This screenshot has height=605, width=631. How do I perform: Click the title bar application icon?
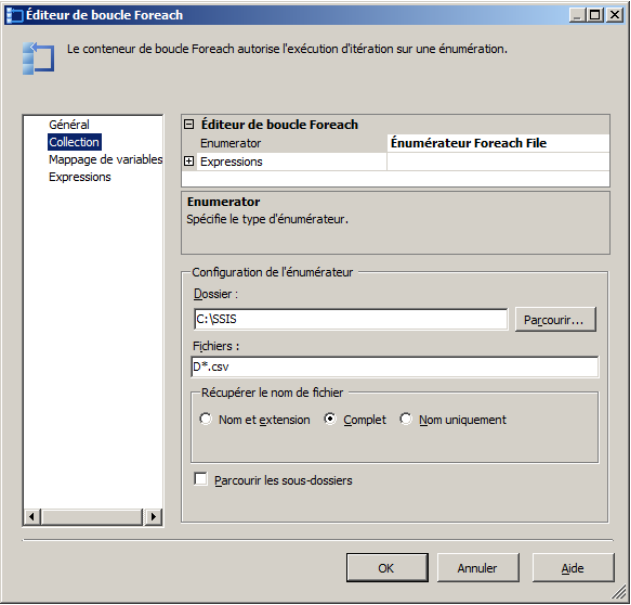click(14, 14)
